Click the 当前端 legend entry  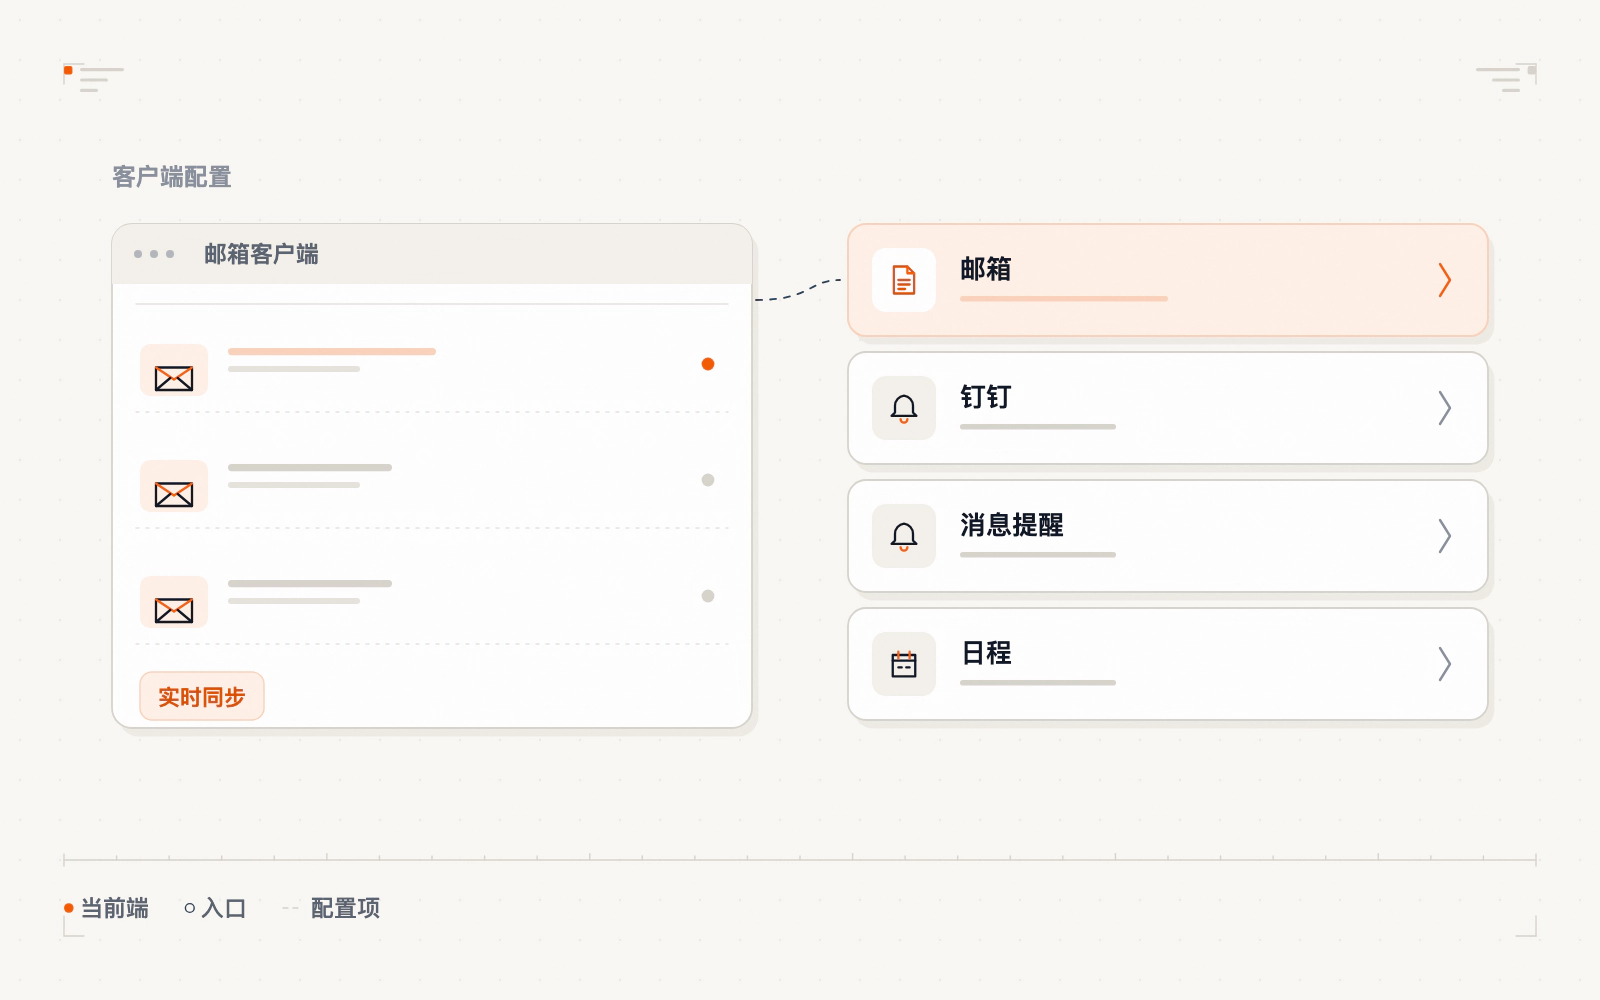106,908
